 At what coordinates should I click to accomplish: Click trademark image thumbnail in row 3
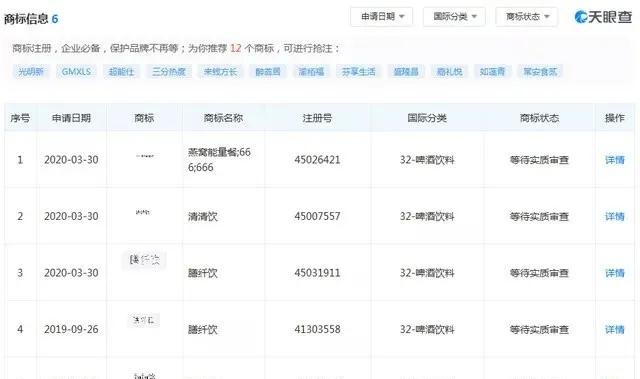[x=144, y=260]
